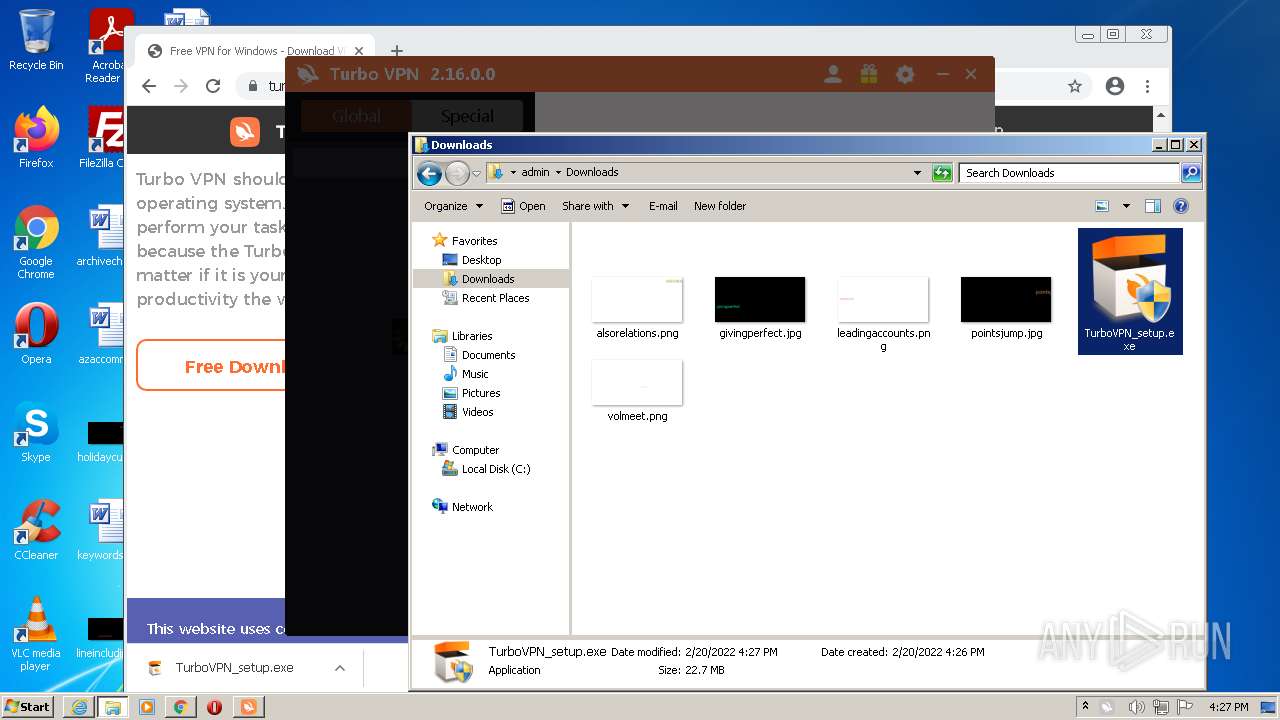
Task: Expand the Share with menu
Action: [x=596, y=206]
